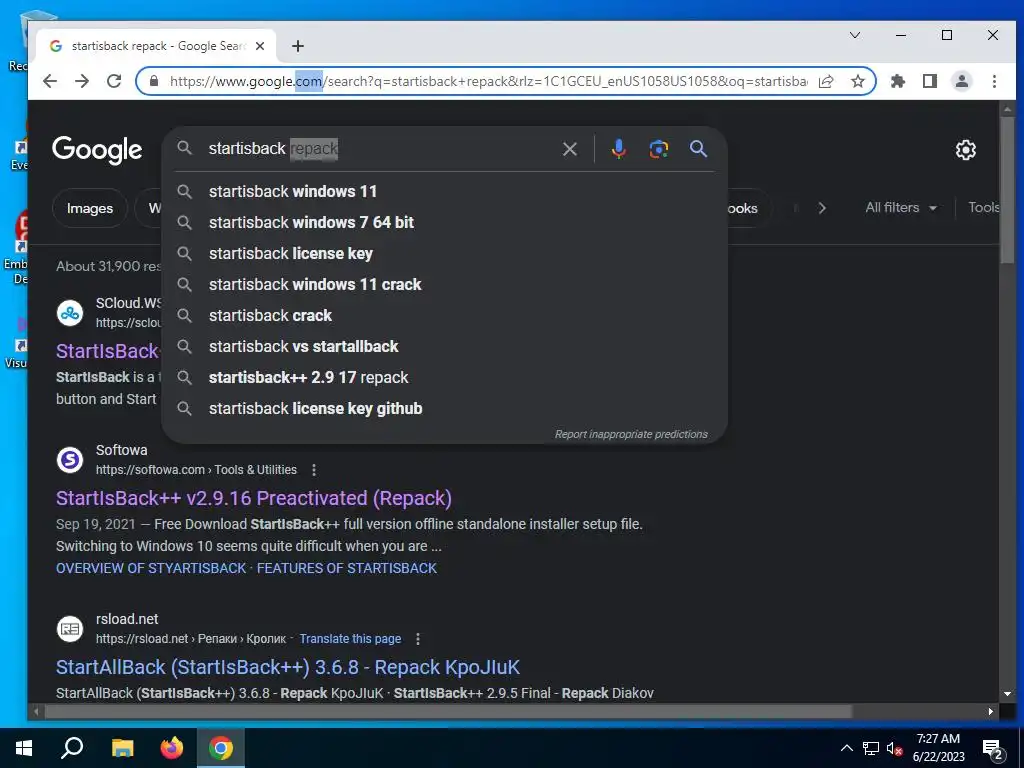Click the Tools button
Viewport: 1024px width, 768px height.
point(983,208)
